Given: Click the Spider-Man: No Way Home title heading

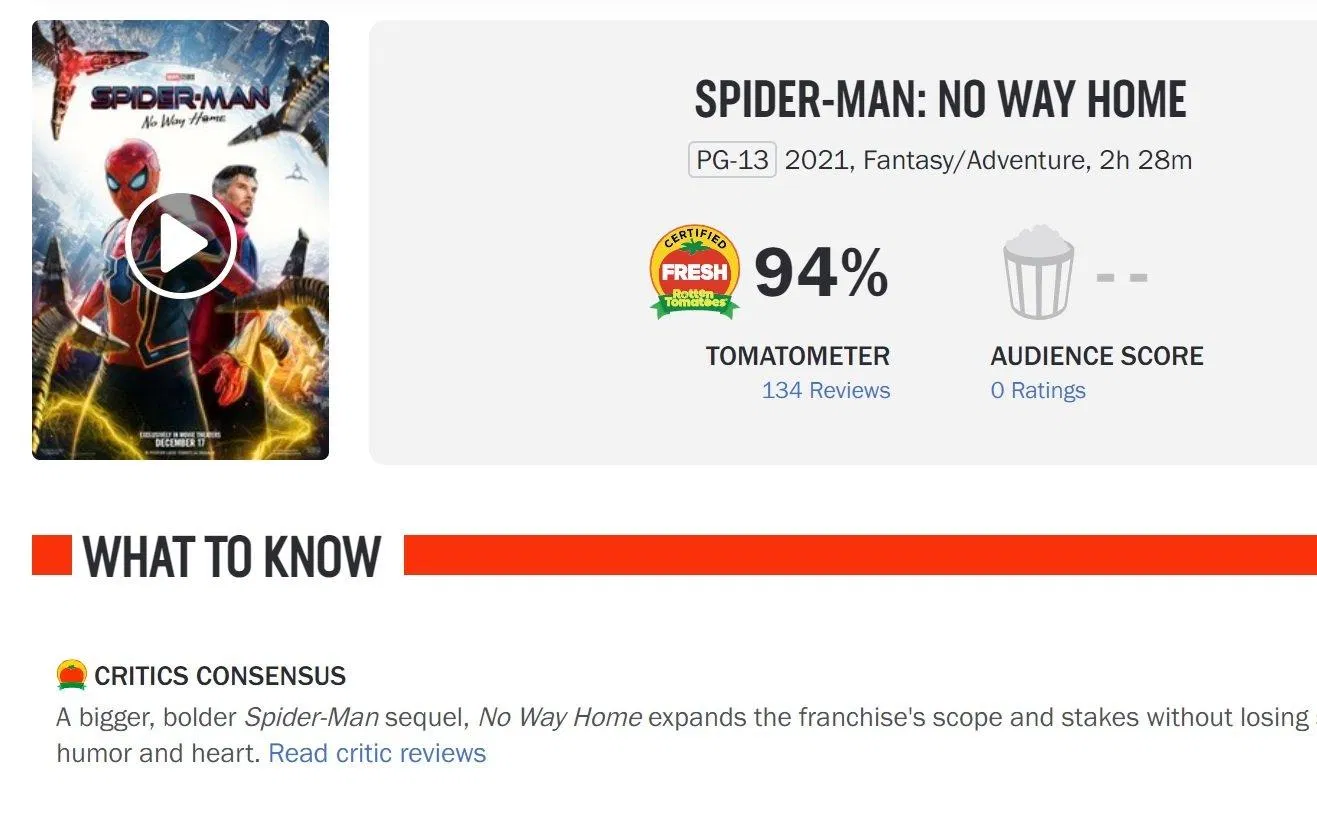Looking at the screenshot, I should 940,100.
